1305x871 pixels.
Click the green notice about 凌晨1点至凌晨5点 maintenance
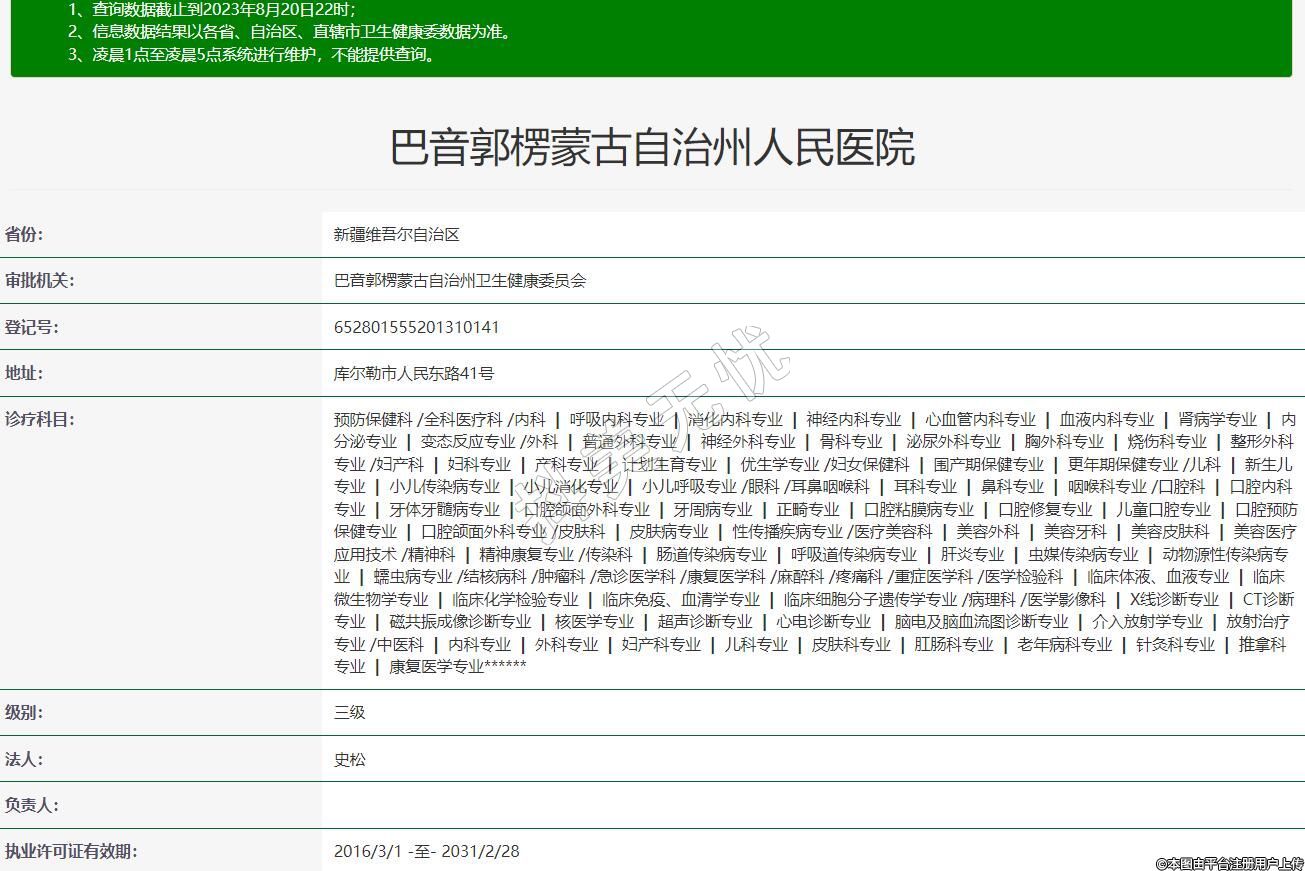(x=253, y=54)
